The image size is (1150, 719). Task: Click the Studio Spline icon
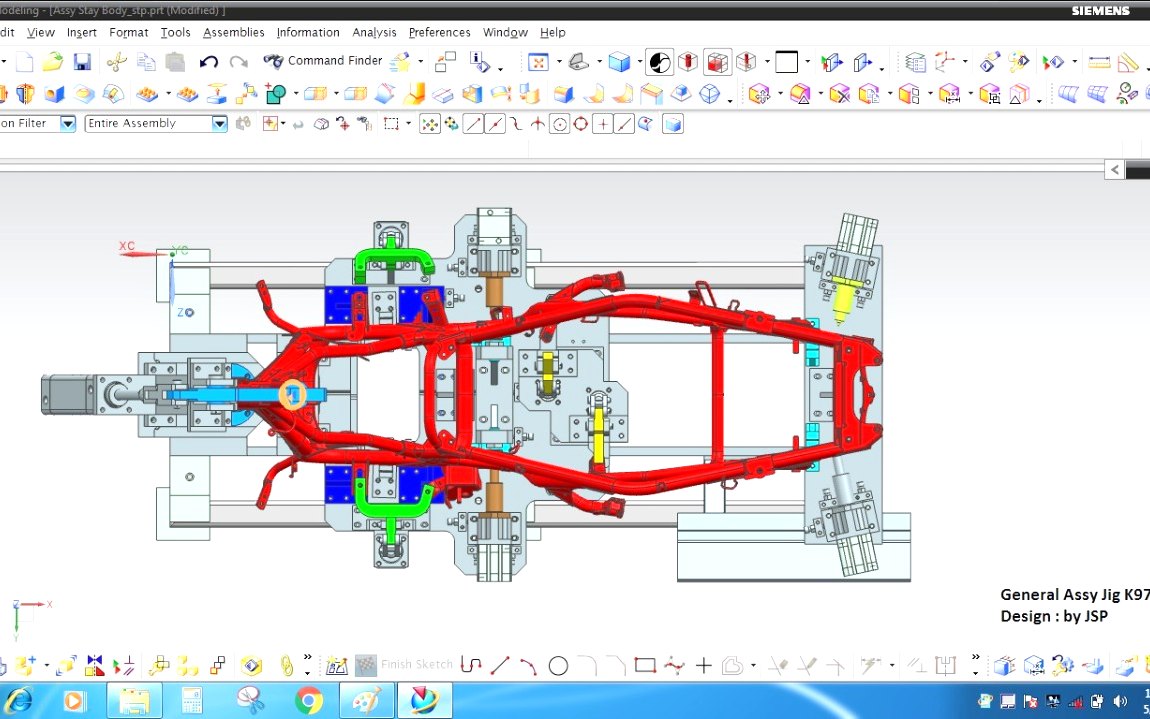coord(674,665)
